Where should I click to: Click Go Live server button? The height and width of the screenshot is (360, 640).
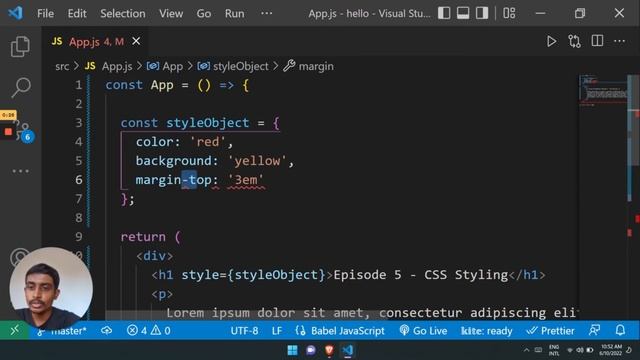click(x=423, y=330)
